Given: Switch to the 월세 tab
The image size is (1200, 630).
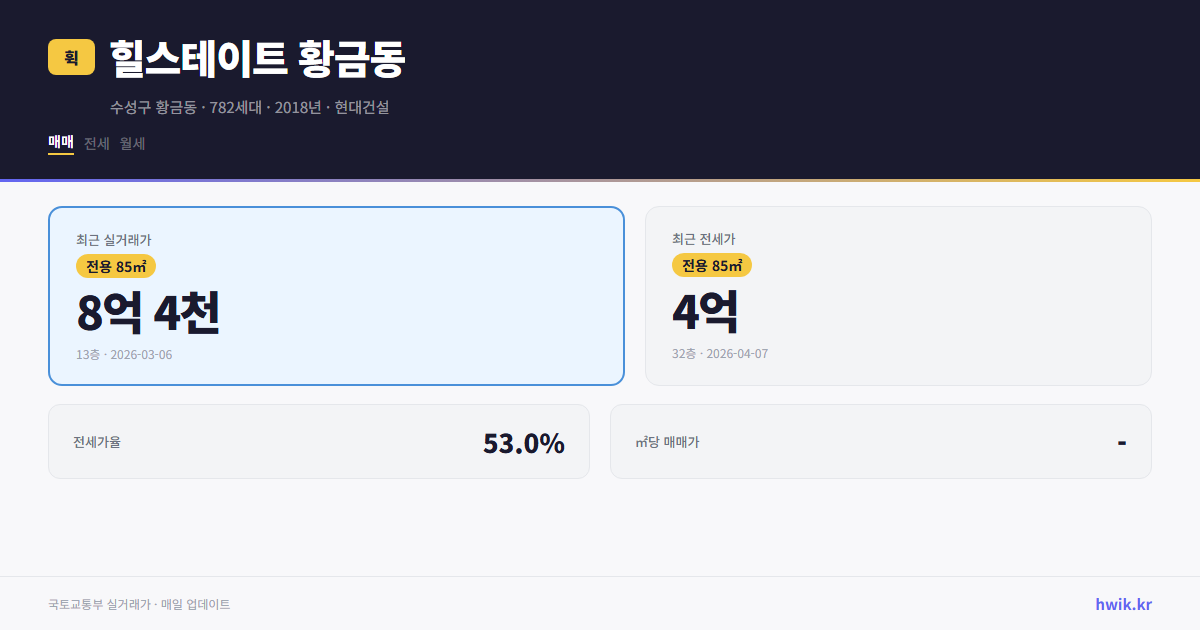Looking at the screenshot, I should click(x=131, y=143).
